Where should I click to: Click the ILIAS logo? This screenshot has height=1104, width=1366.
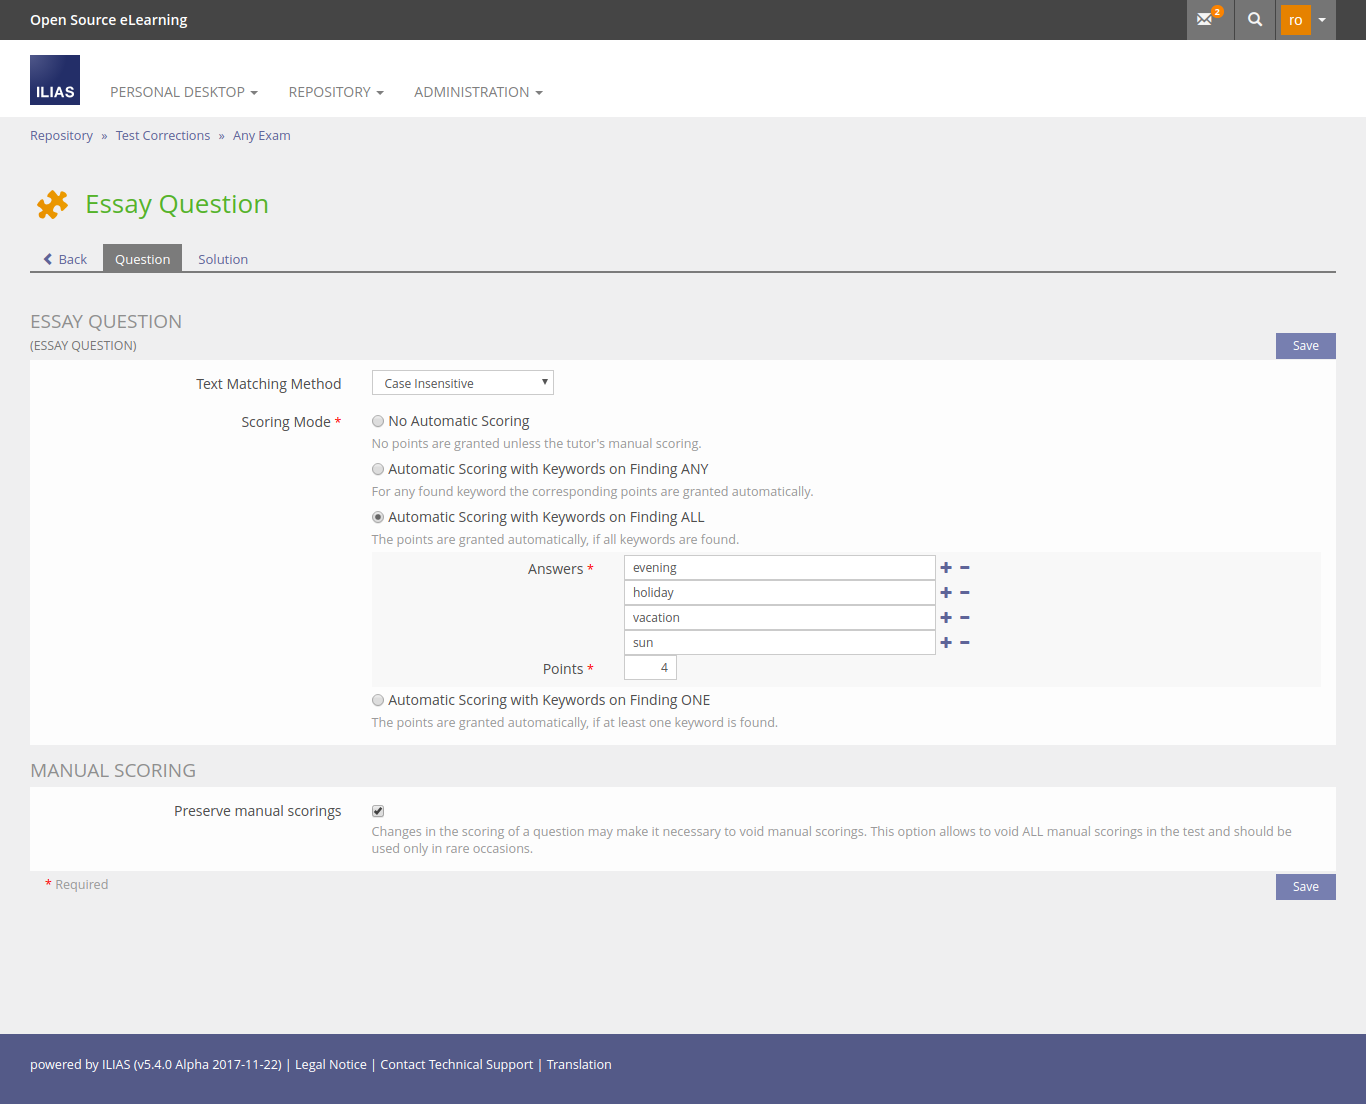55,80
